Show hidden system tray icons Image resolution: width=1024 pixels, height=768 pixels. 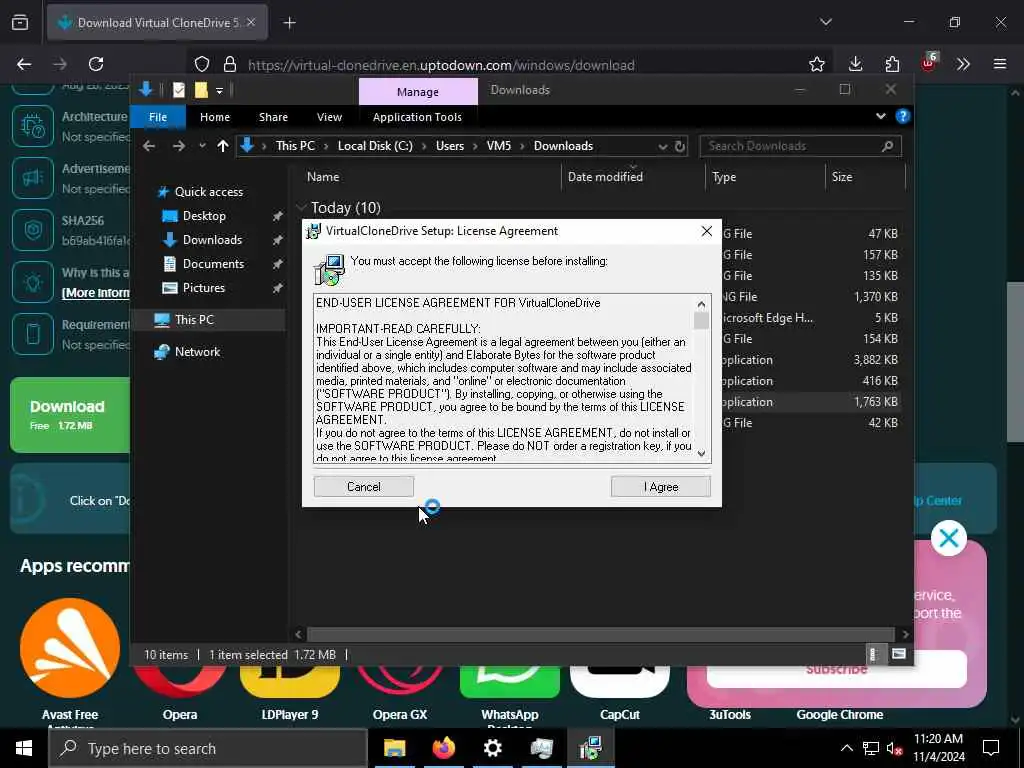point(846,748)
